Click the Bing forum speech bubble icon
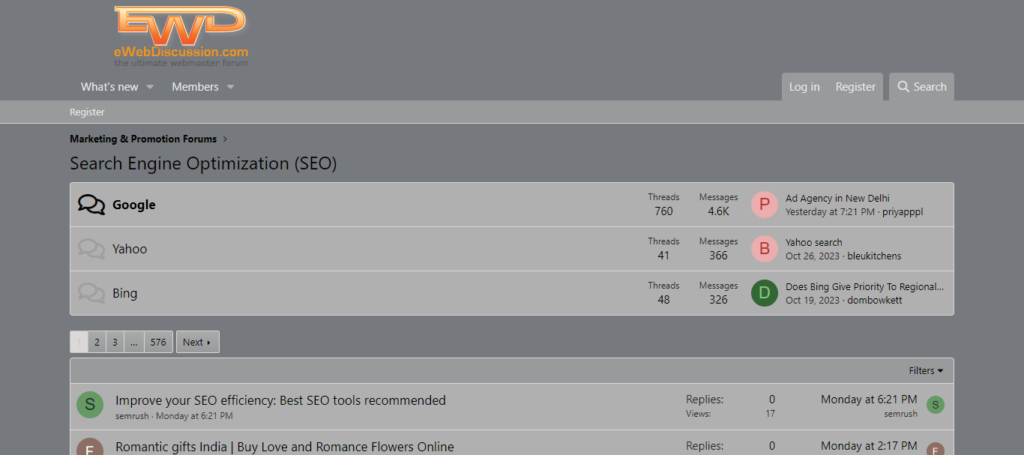This screenshot has width=1024, height=455. (91, 293)
